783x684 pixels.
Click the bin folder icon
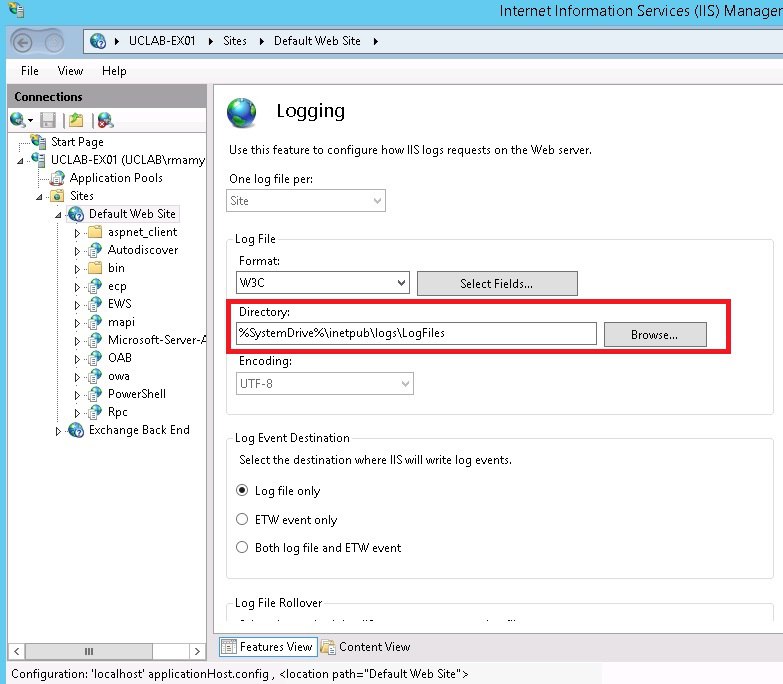95,268
